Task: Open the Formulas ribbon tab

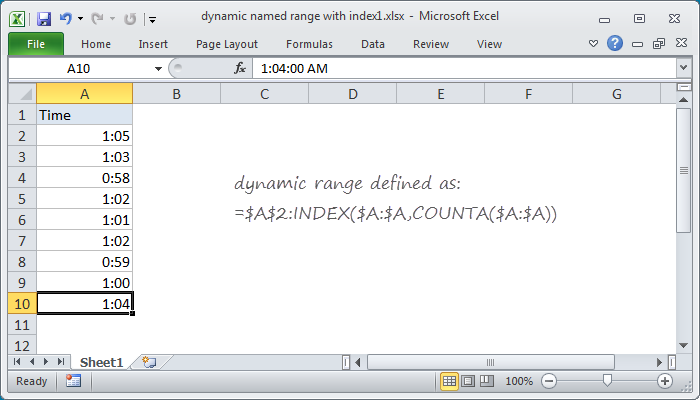Action: pos(309,44)
